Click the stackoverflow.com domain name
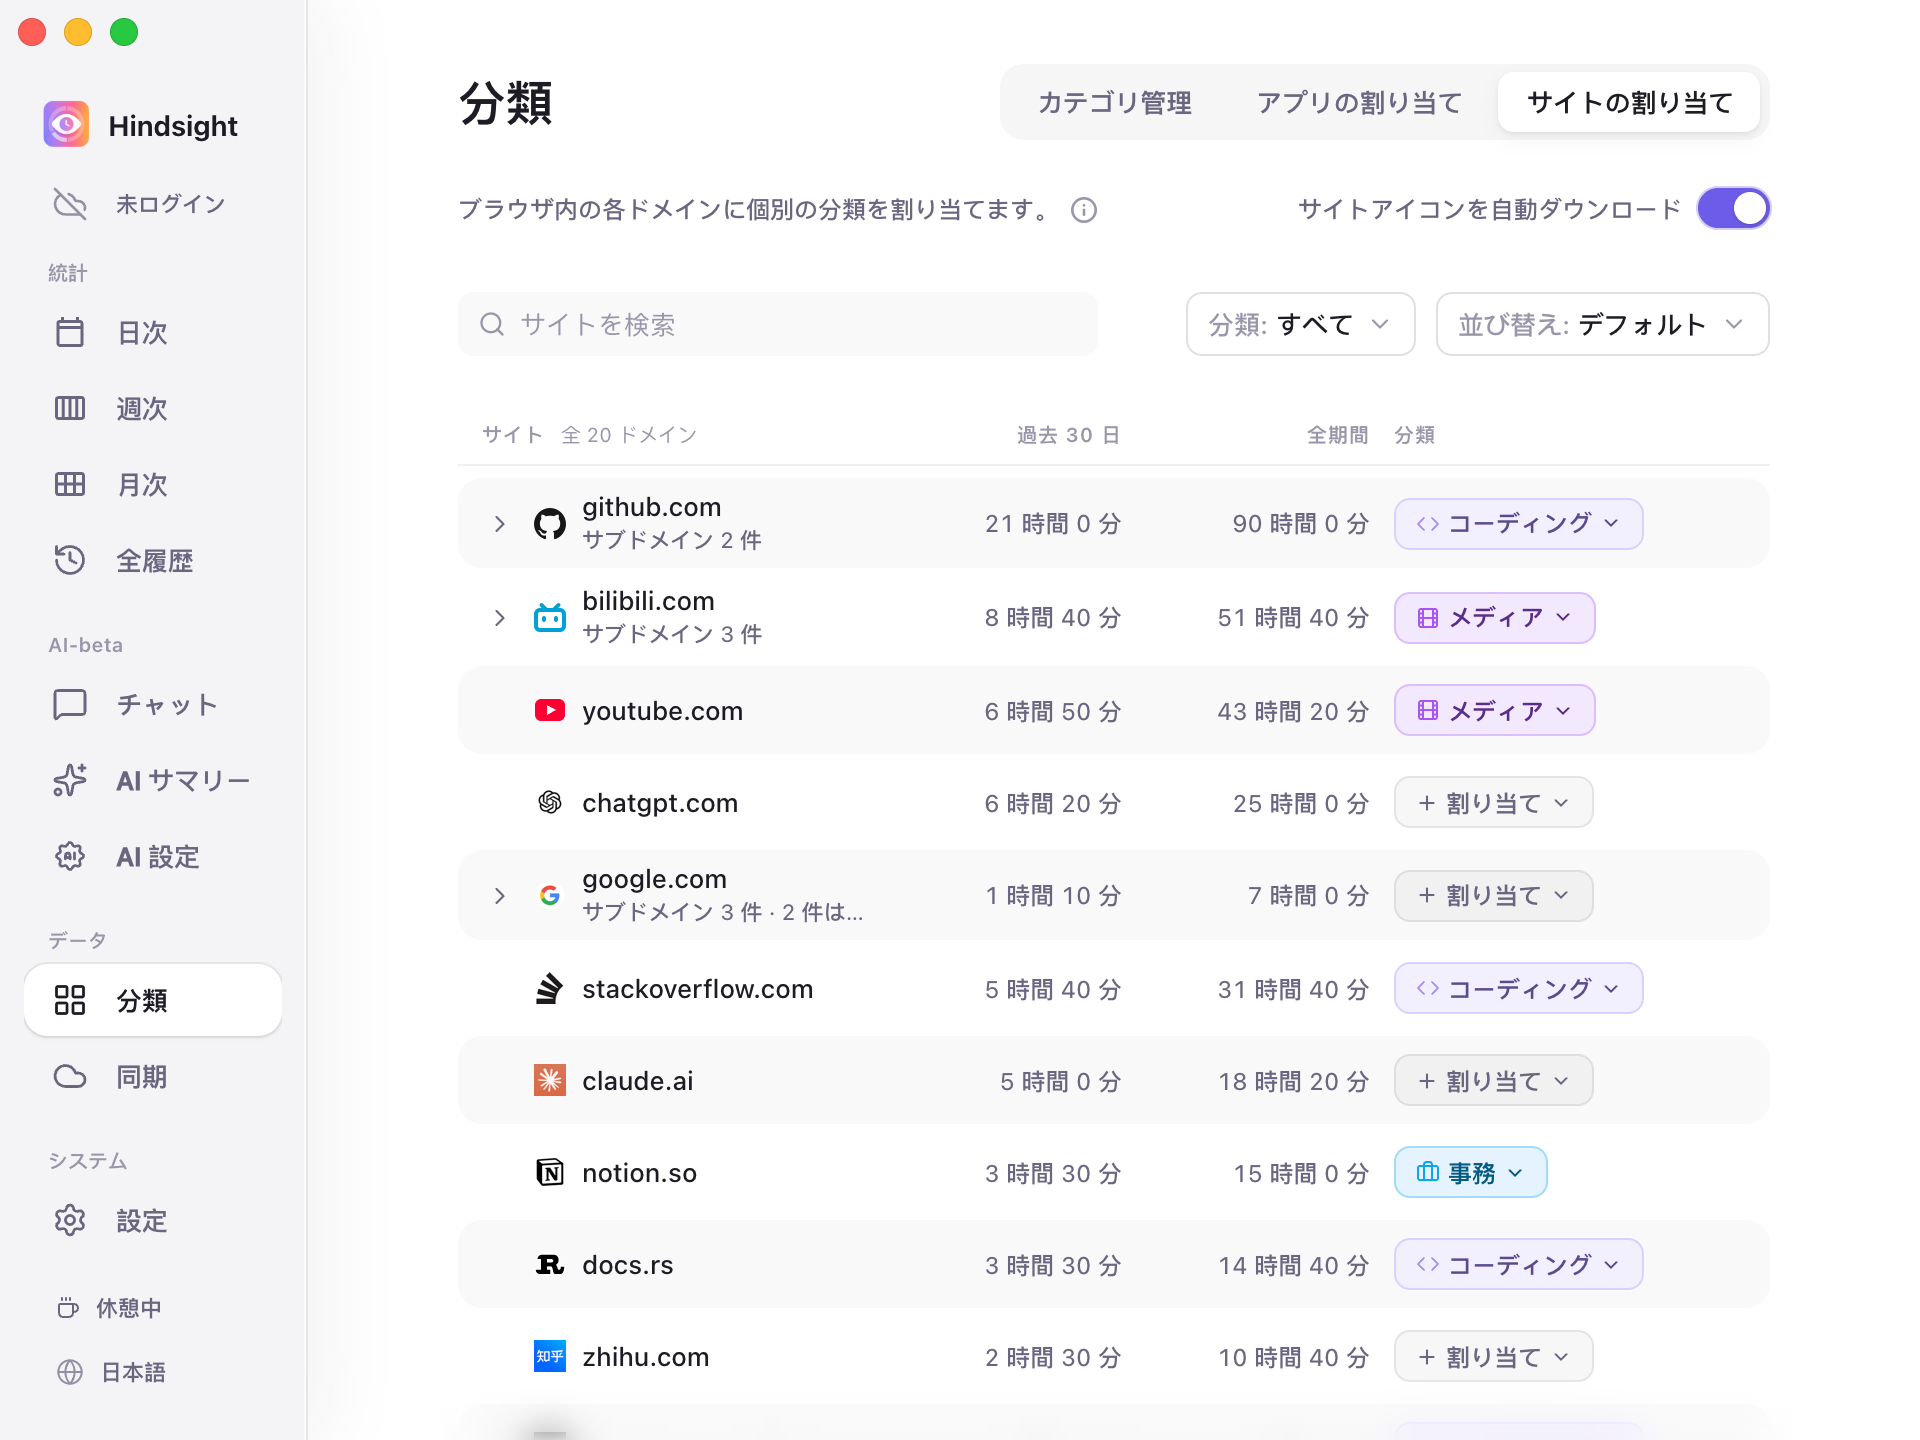This screenshot has width=1920, height=1440. pyautogui.click(x=697, y=989)
